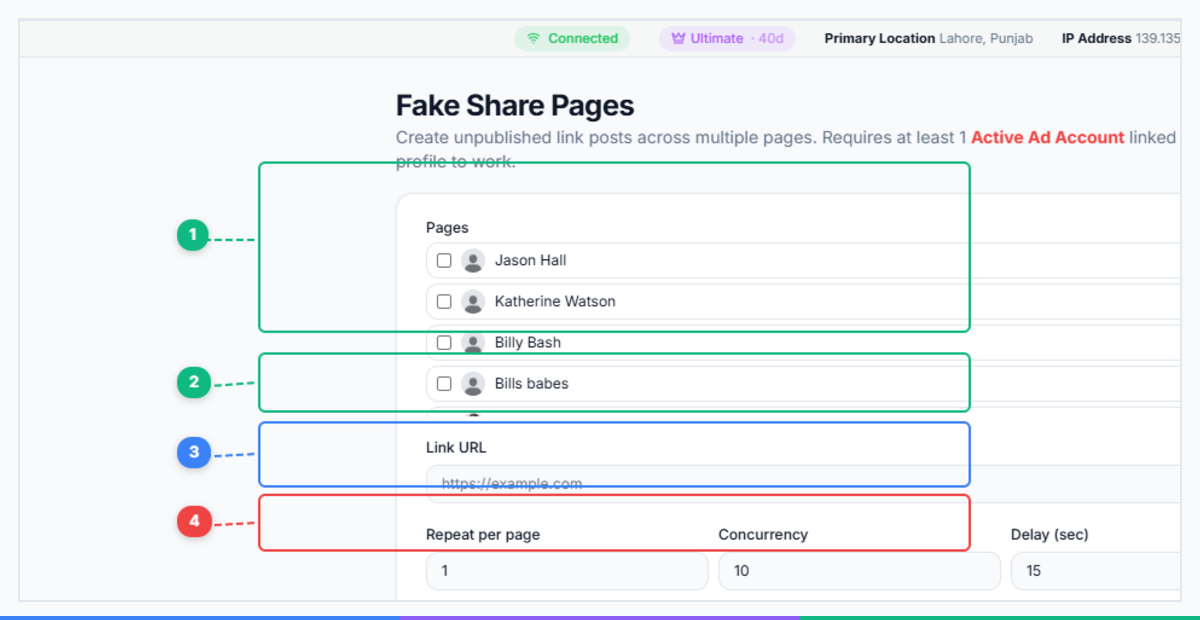
Task: Click the Link URL label
Action: [x=456, y=447]
